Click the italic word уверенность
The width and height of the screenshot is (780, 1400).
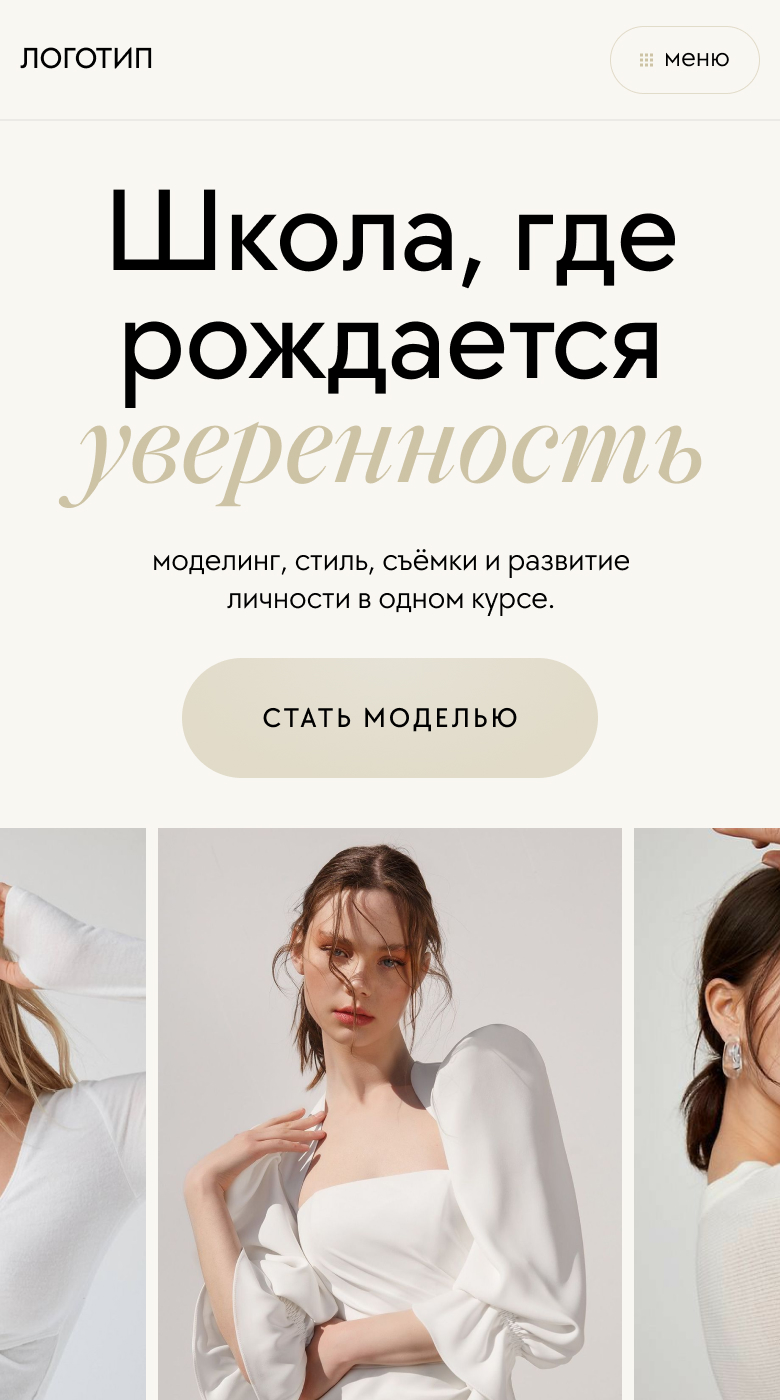click(x=382, y=453)
